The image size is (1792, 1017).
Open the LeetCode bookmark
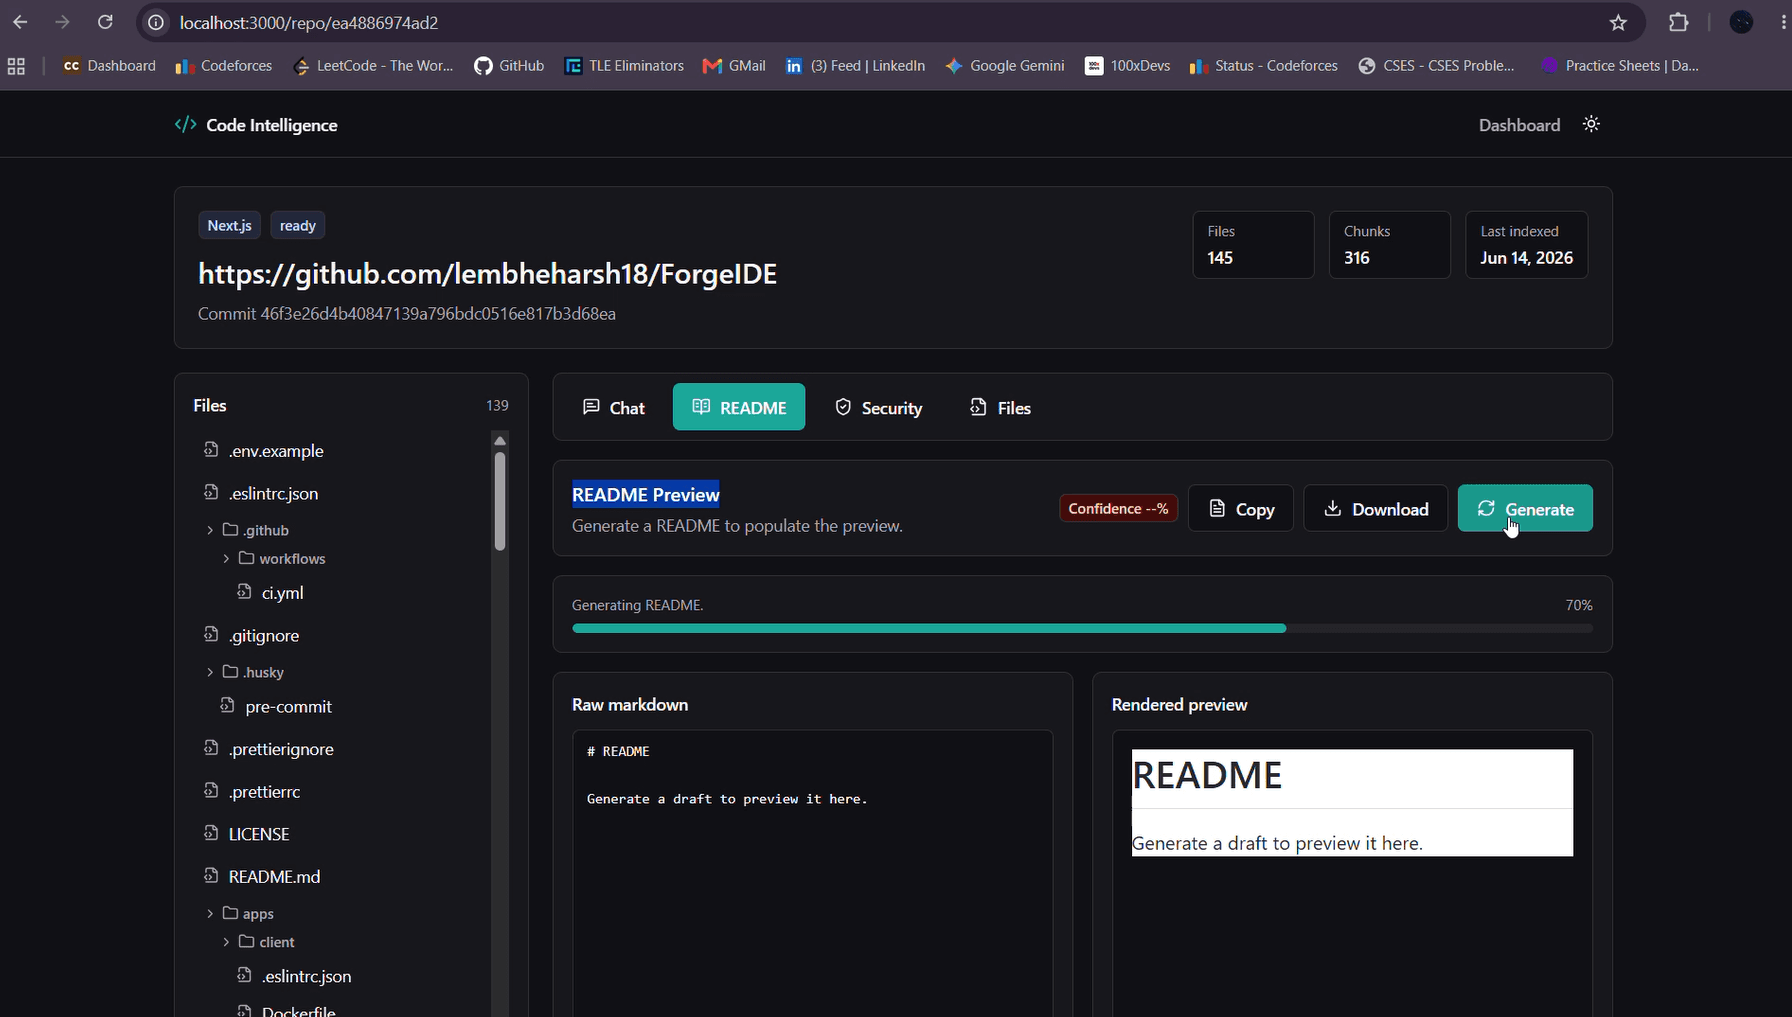373,66
